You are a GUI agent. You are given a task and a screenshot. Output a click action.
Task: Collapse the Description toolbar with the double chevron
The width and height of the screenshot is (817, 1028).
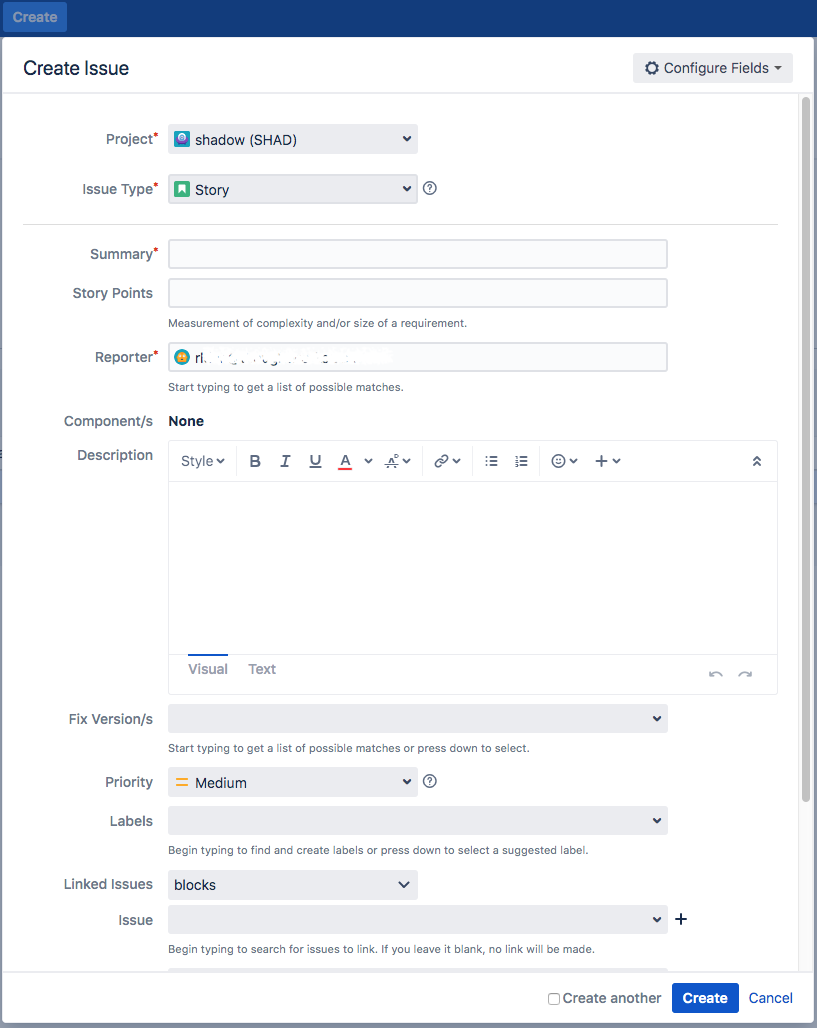point(757,461)
